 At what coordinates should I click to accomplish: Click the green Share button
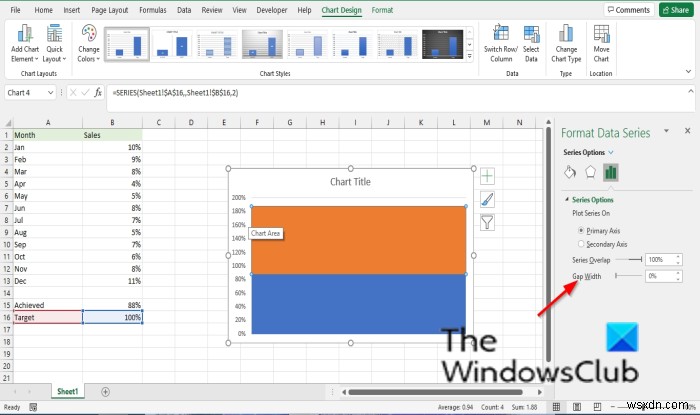coord(676,10)
